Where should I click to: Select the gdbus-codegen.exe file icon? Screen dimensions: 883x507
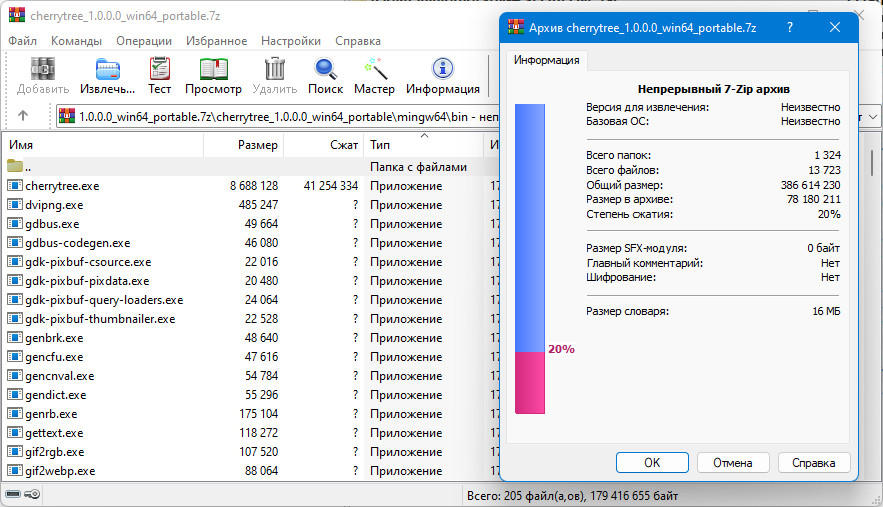(15, 242)
